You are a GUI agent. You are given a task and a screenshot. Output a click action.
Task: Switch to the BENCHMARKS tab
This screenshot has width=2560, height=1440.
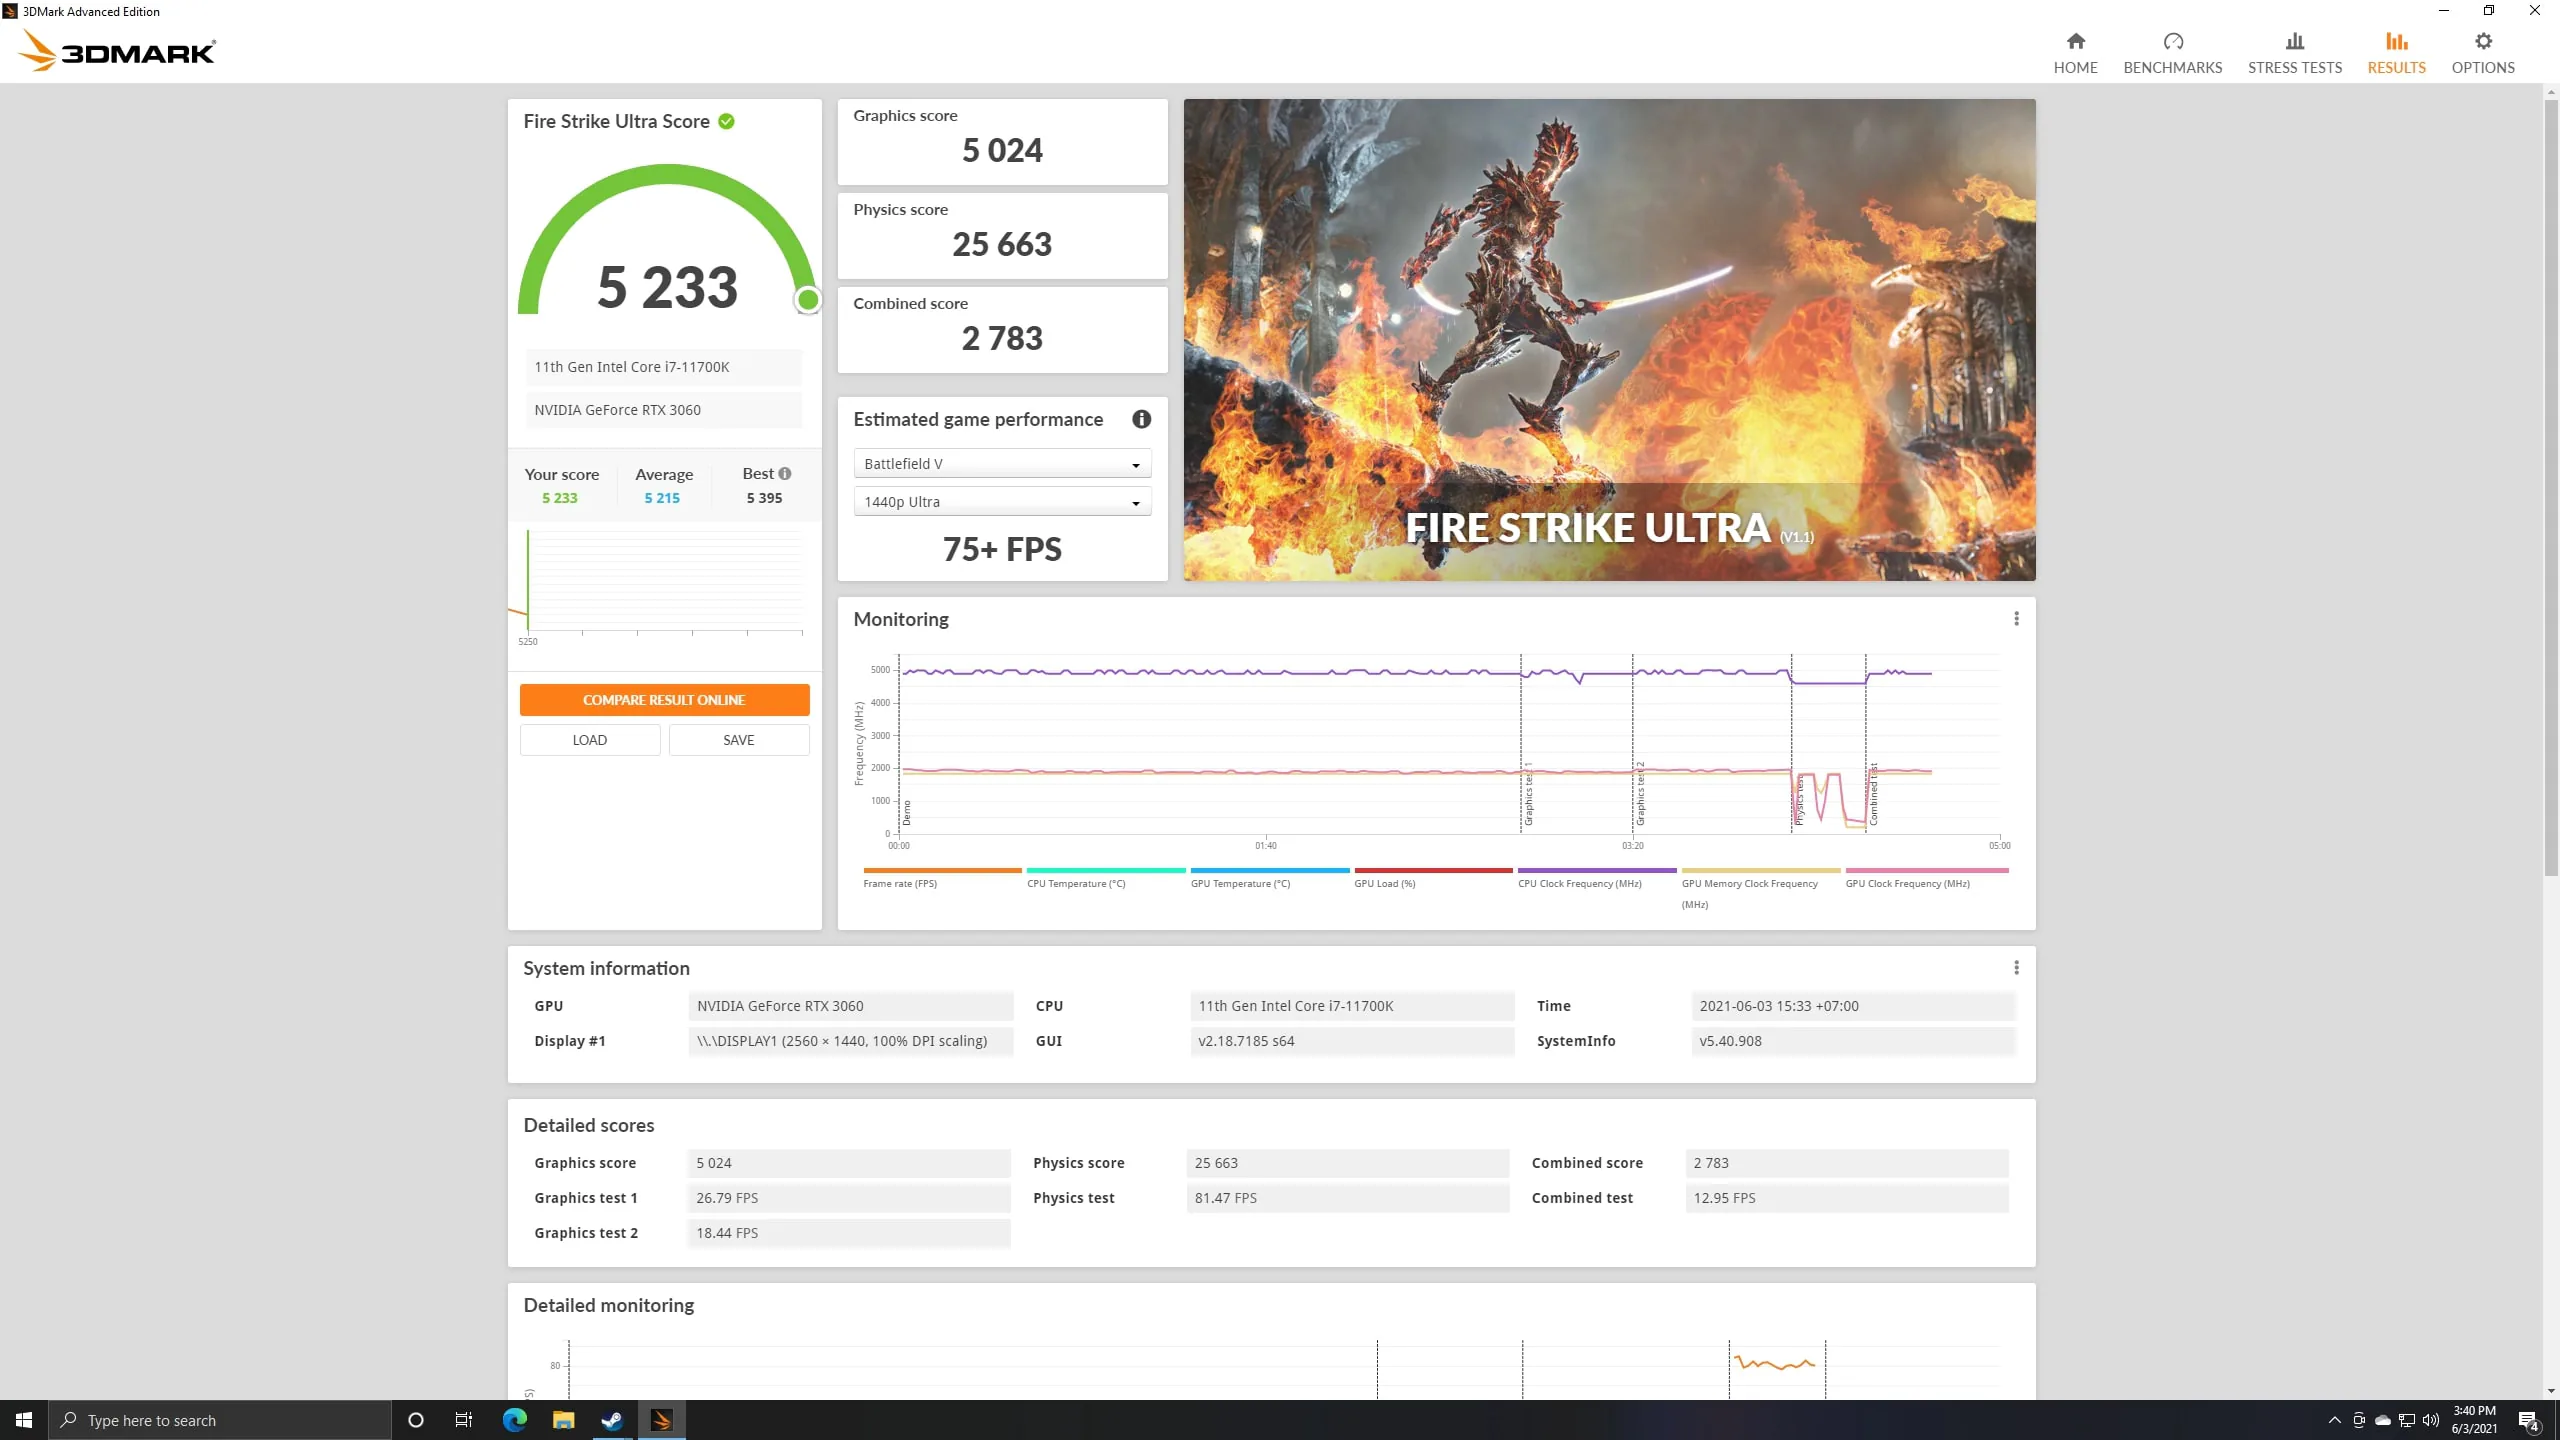2172,53
